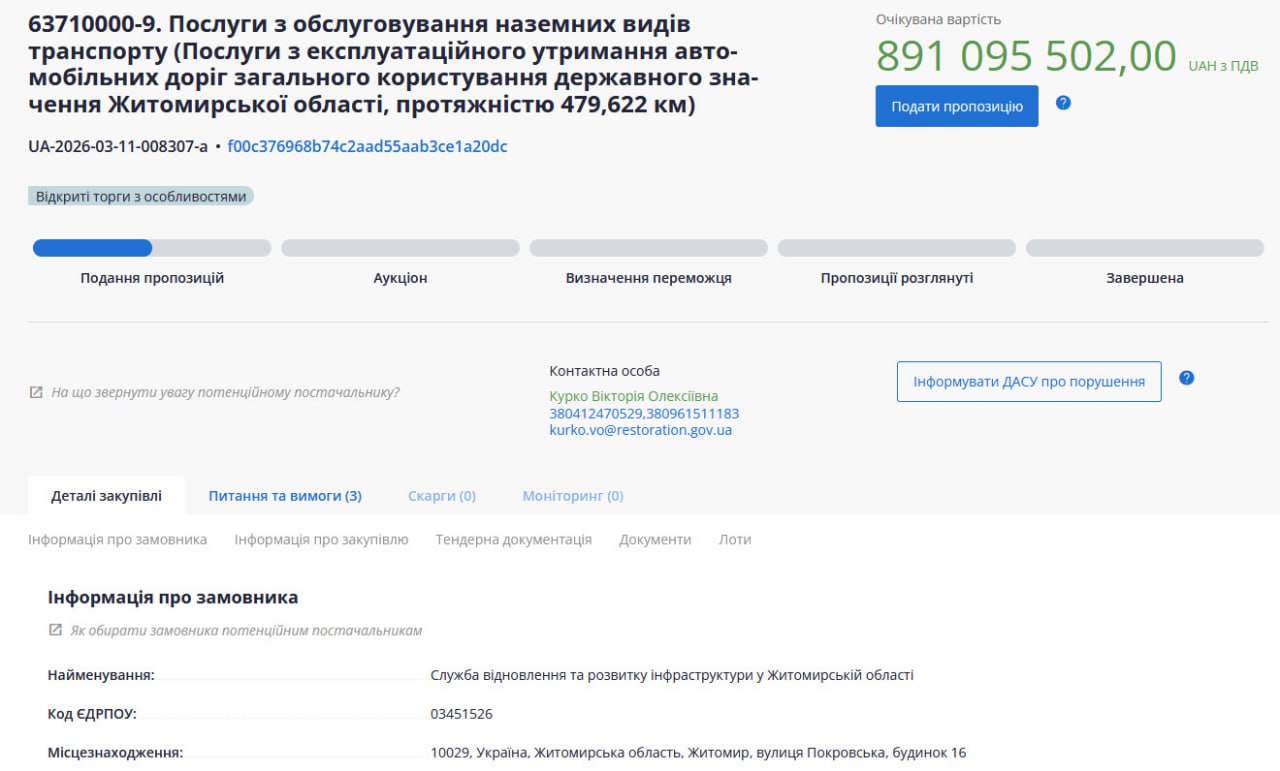The image size is (1280, 771).
Task: Switch to Питання та вимоги (3) tab
Action: point(285,496)
